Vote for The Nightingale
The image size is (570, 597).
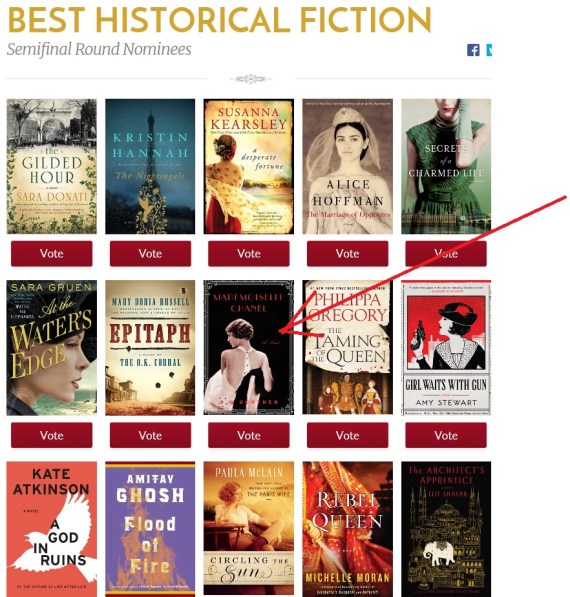tap(150, 254)
